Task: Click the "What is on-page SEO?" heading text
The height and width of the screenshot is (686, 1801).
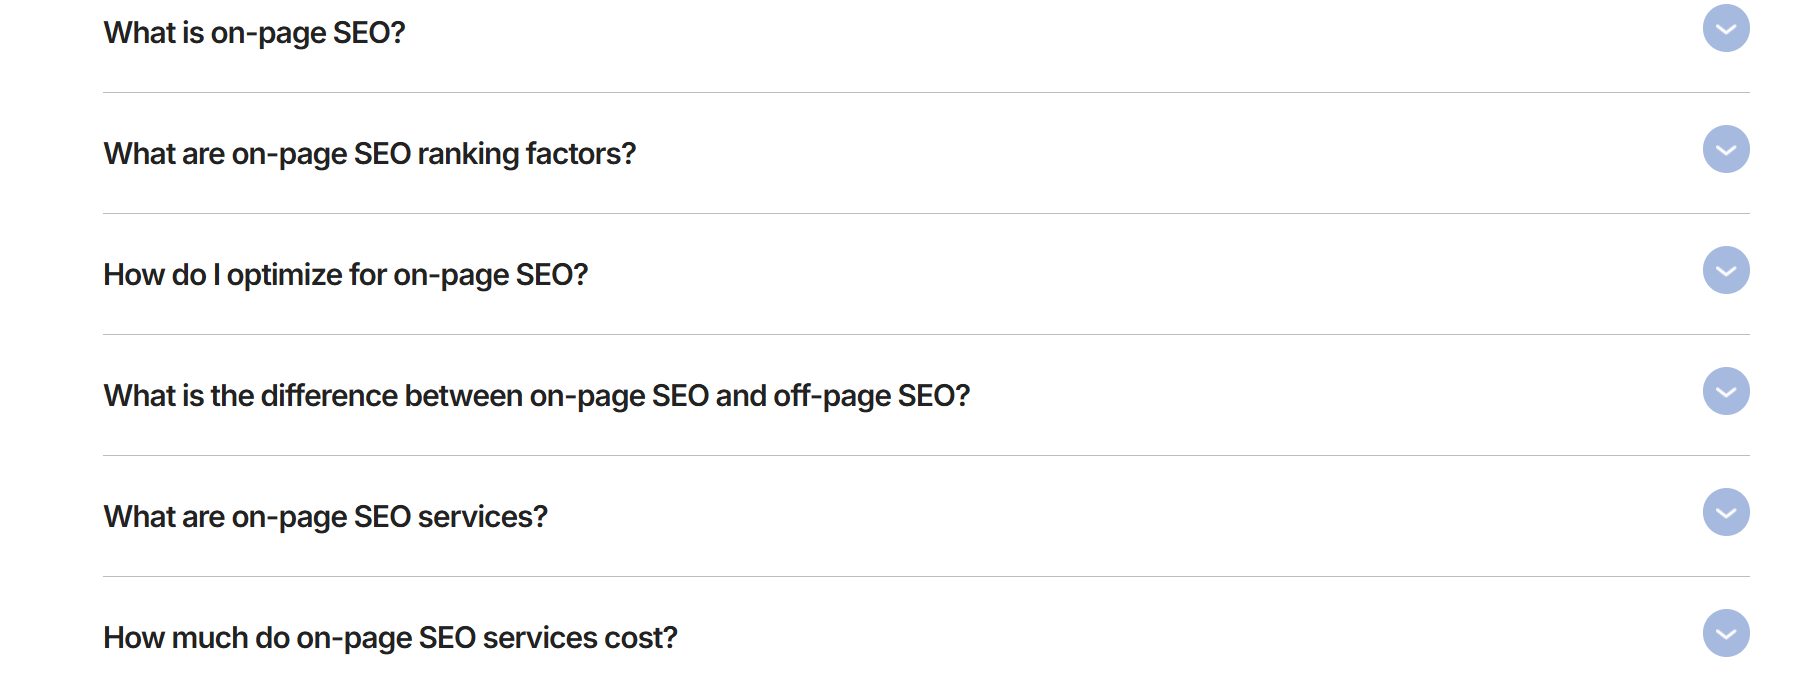Action: [x=254, y=33]
